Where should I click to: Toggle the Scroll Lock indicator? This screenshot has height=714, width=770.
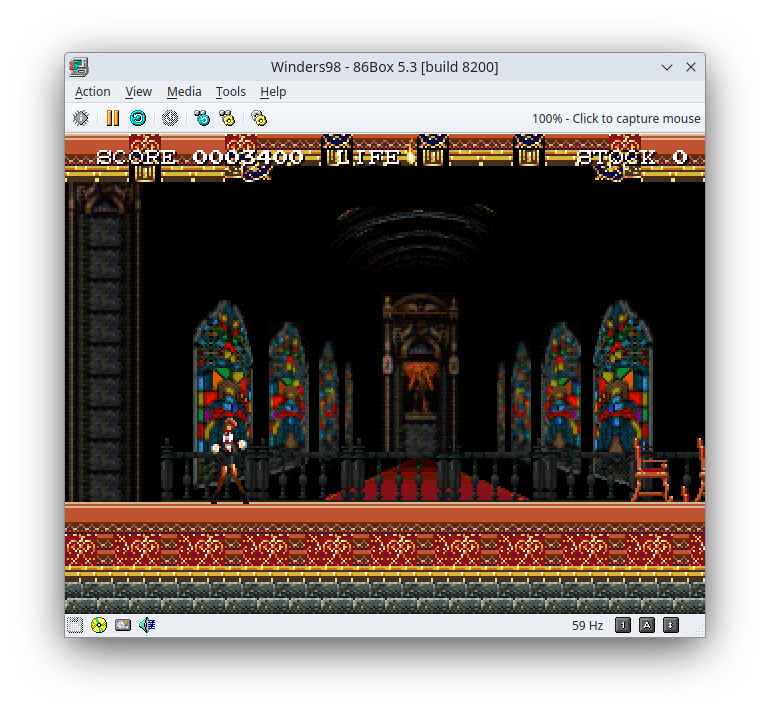(x=671, y=625)
